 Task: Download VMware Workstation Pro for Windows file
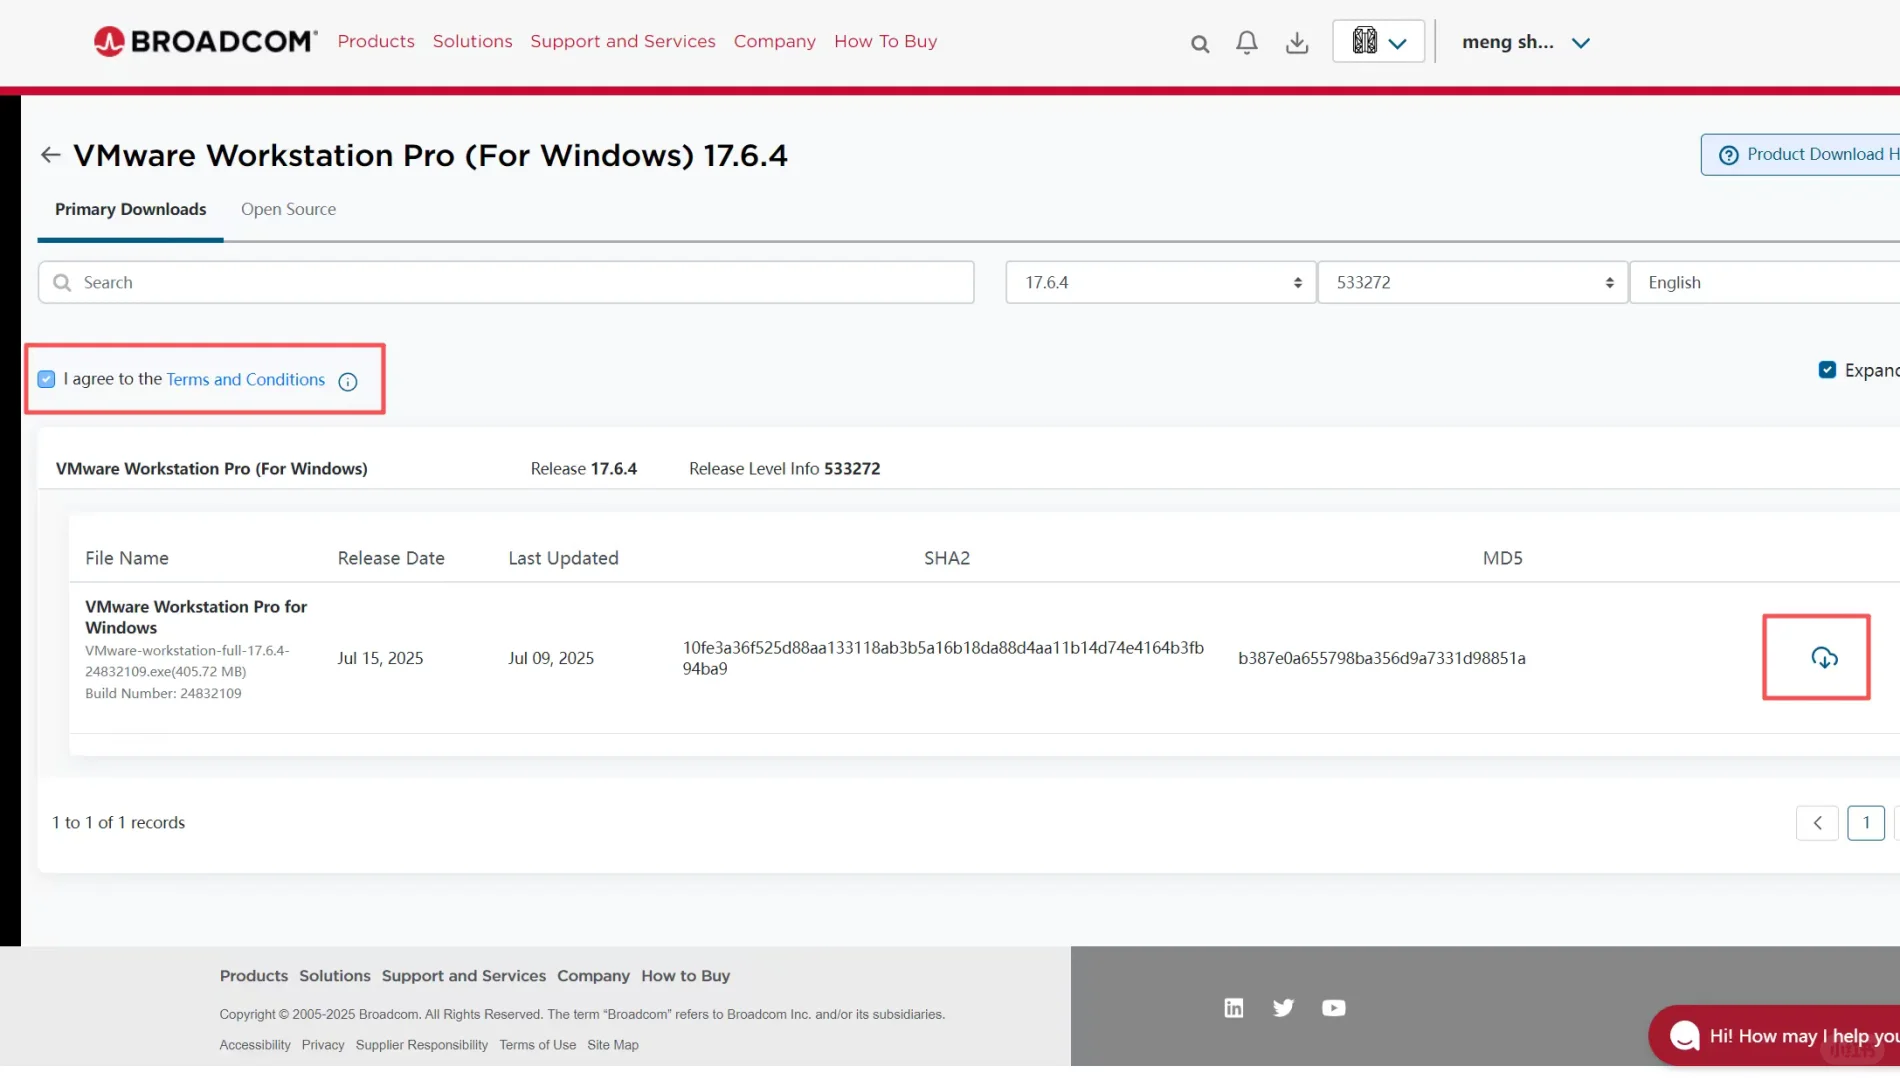pos(1824,658)
